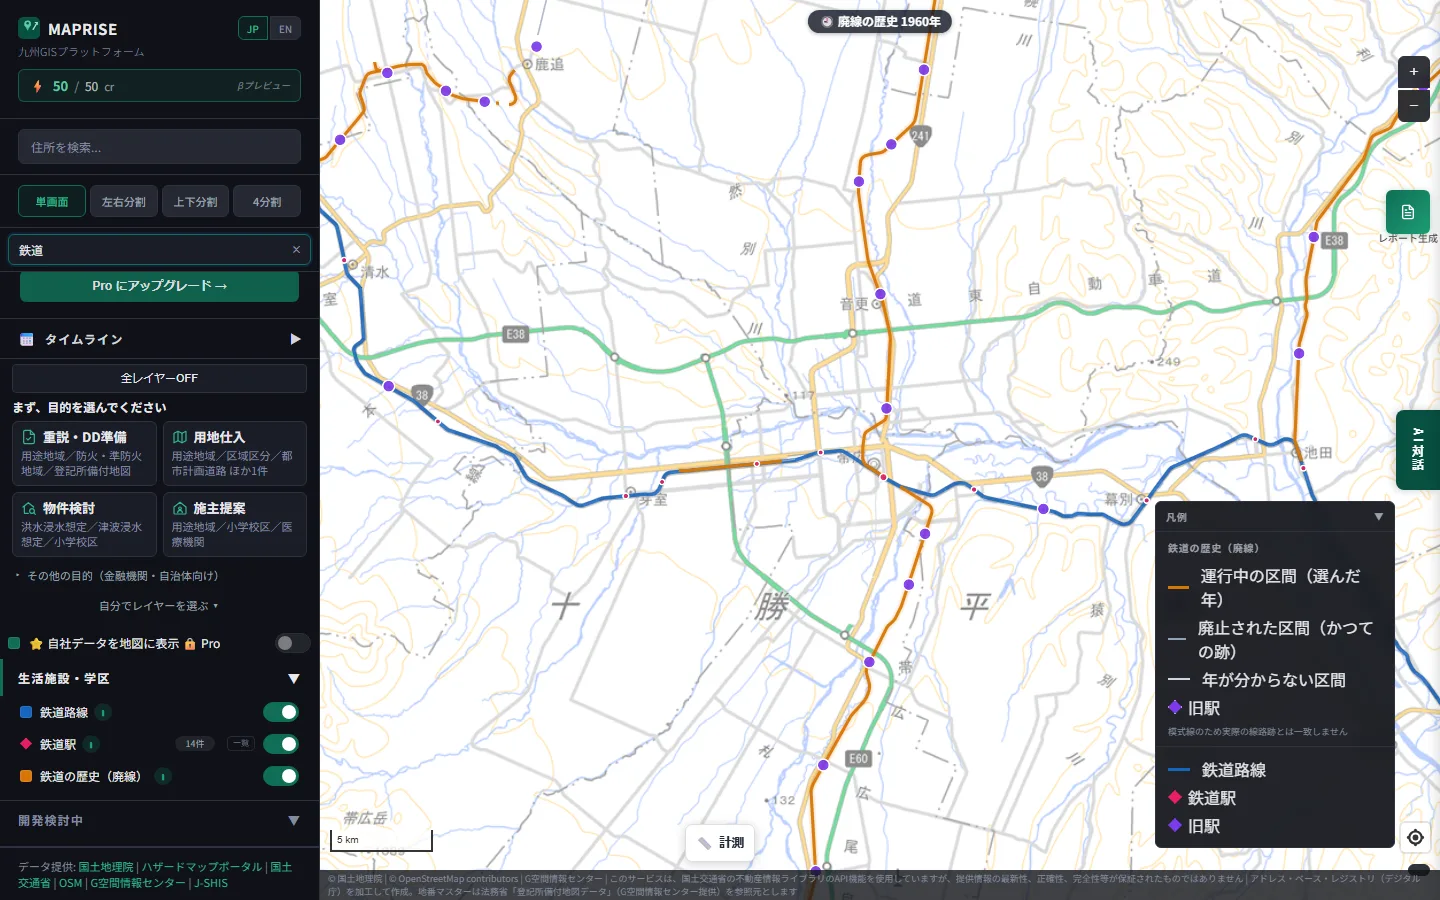Toggle 自社データを地図に表示 switch

[x=292, y=643]
